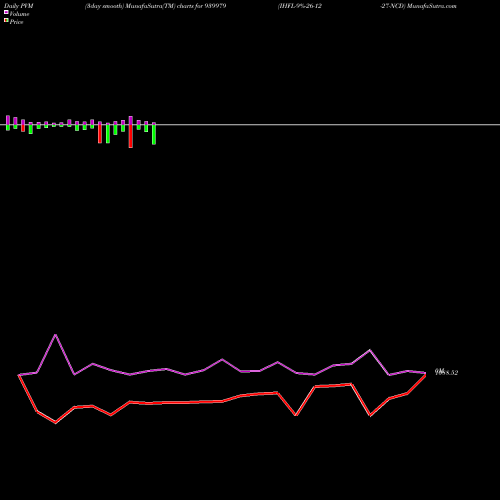Click the last green bar in the histogram

[x=154, y=134]
